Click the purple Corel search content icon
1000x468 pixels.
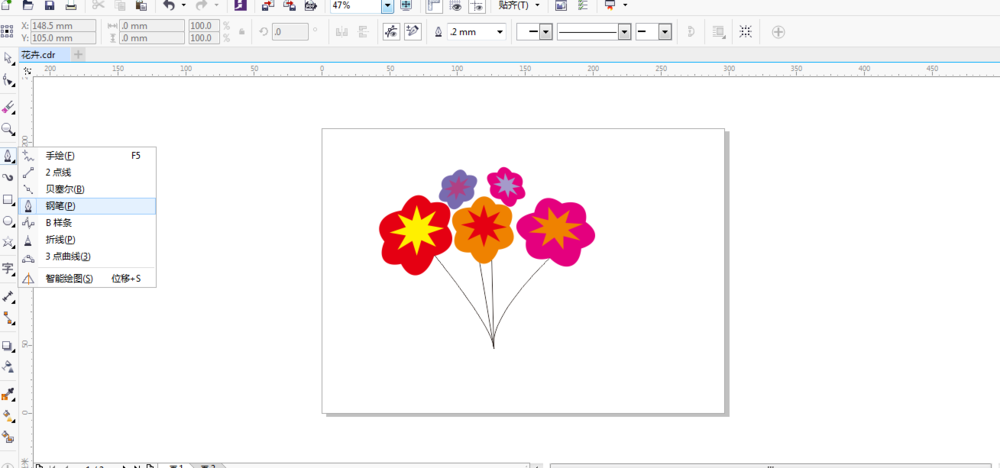click(240, 5)
